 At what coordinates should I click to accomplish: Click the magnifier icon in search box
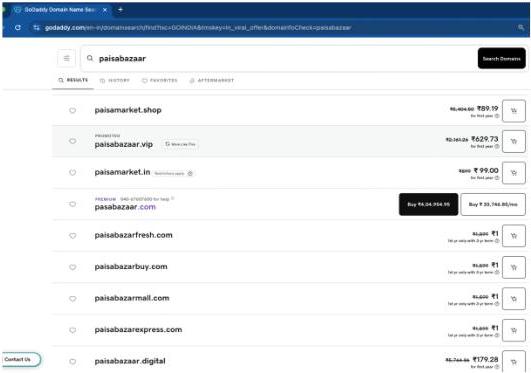(90, 58)
